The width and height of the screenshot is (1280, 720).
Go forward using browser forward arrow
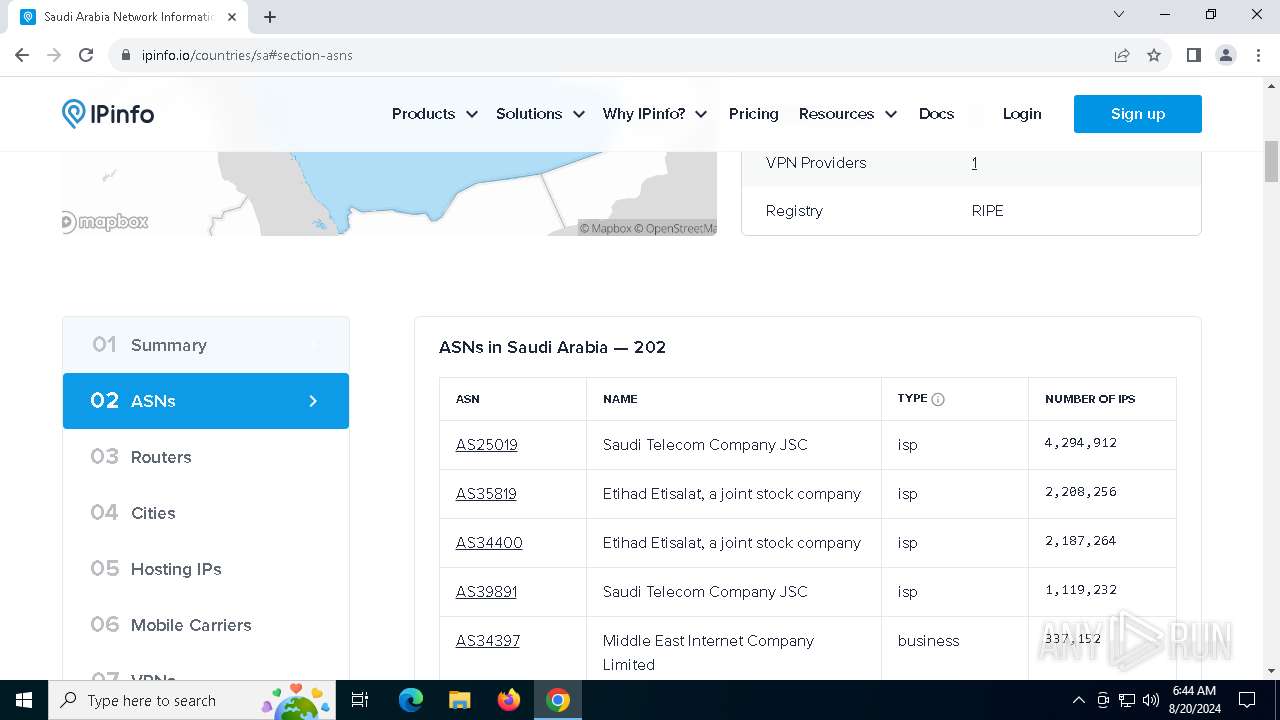[x=54, y=55]
